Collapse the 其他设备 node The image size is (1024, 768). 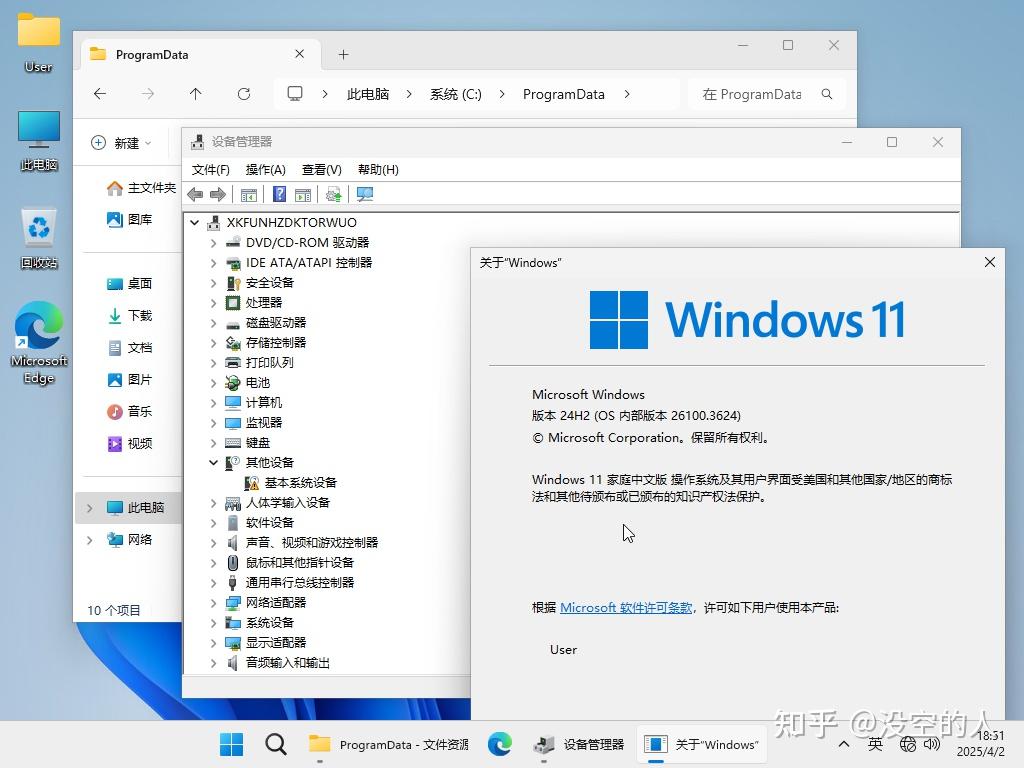coord(214,463)
